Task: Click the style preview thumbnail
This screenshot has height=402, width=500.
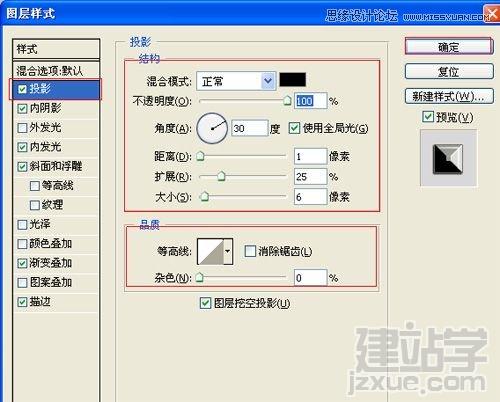Action: pyautogui.click(x=448, y=159)
